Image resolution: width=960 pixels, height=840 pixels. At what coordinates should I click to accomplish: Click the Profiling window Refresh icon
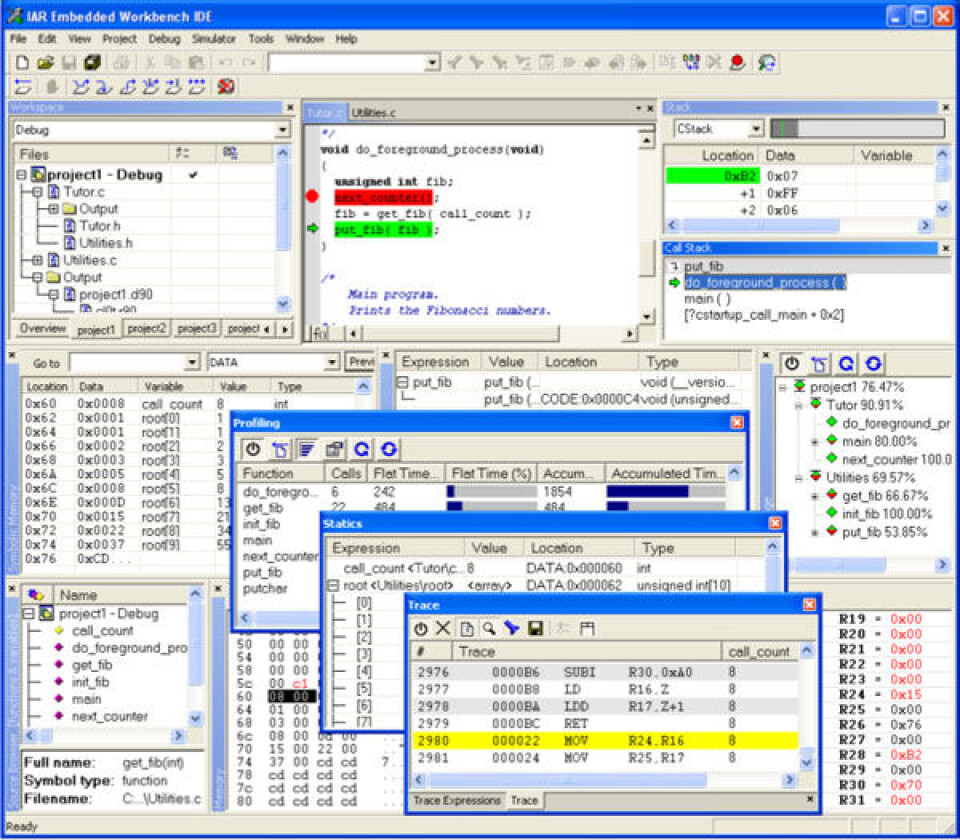362,449
